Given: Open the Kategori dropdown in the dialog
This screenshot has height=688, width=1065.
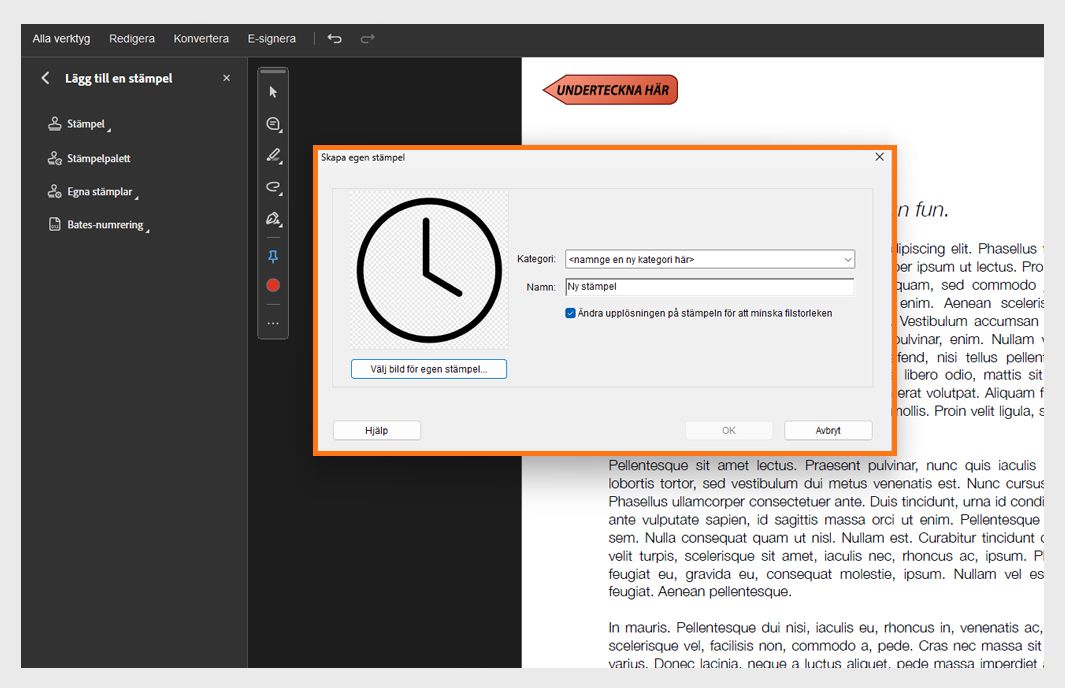Looking at the screenshot, I should 847,259.
